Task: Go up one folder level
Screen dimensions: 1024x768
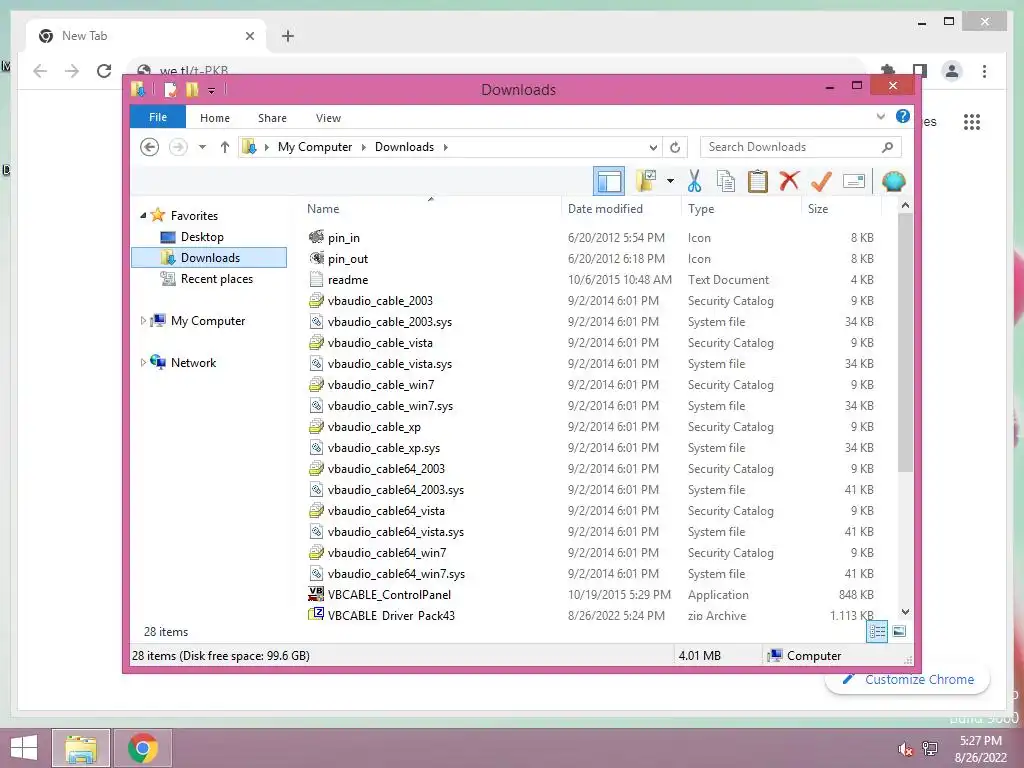Action: [225, 147]
